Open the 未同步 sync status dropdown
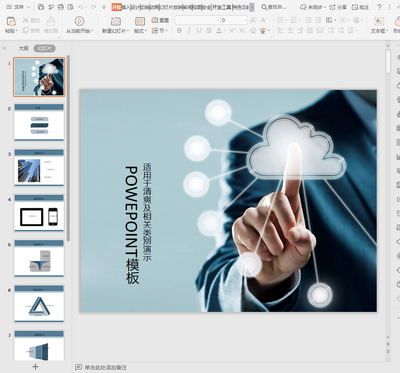The height and width of the screenshot is (373, 400). [x=312, y=7]
